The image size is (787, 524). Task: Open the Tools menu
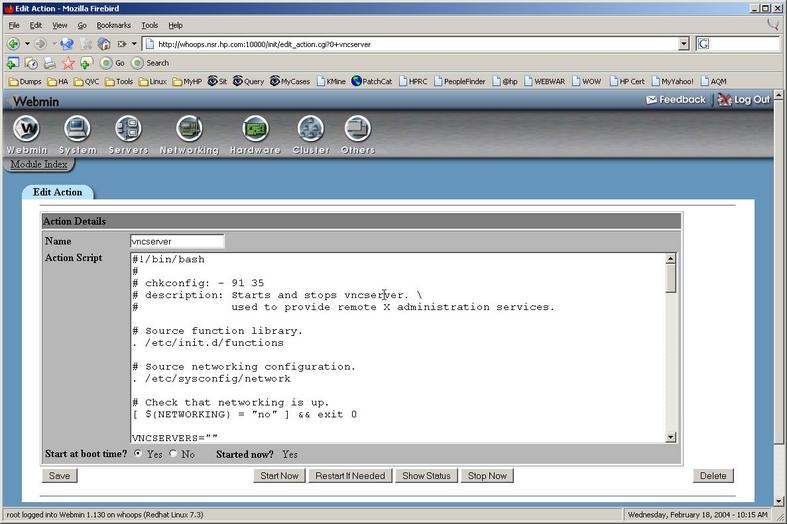pos(149,25)
